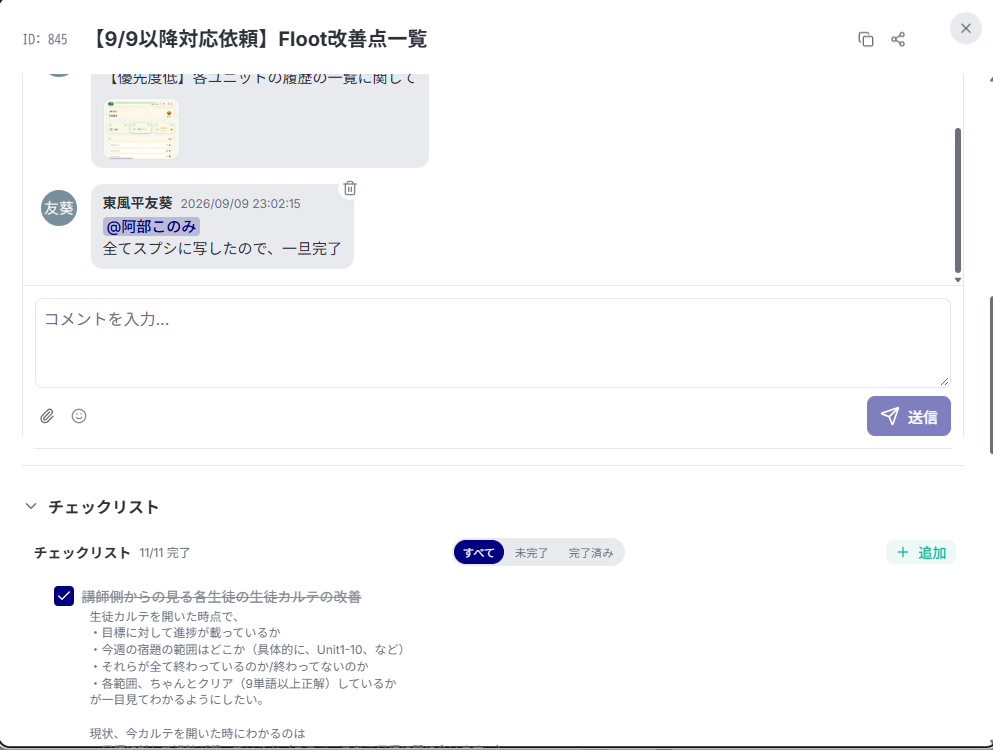Send the comment with 送信 button
993x750 pixels.
(x=909, y=416)
